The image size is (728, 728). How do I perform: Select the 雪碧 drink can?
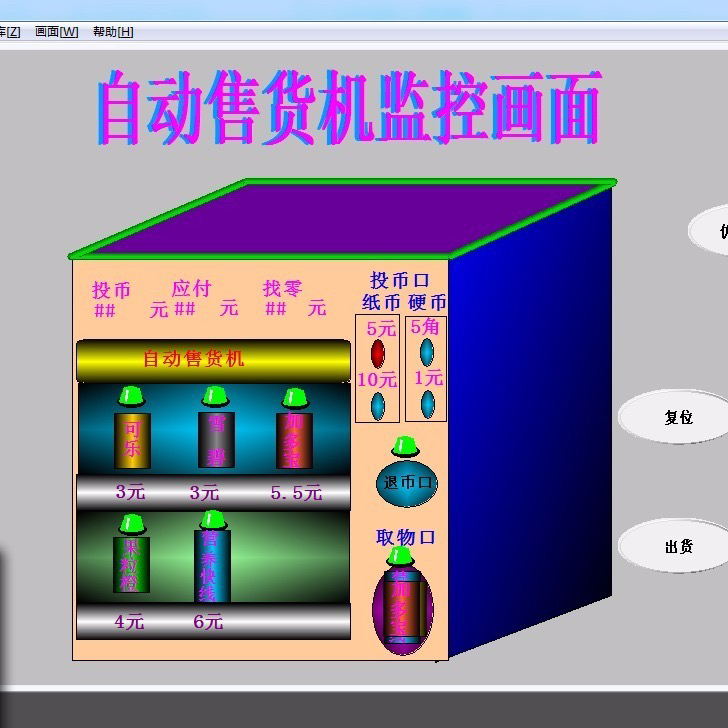coord(216,439)
